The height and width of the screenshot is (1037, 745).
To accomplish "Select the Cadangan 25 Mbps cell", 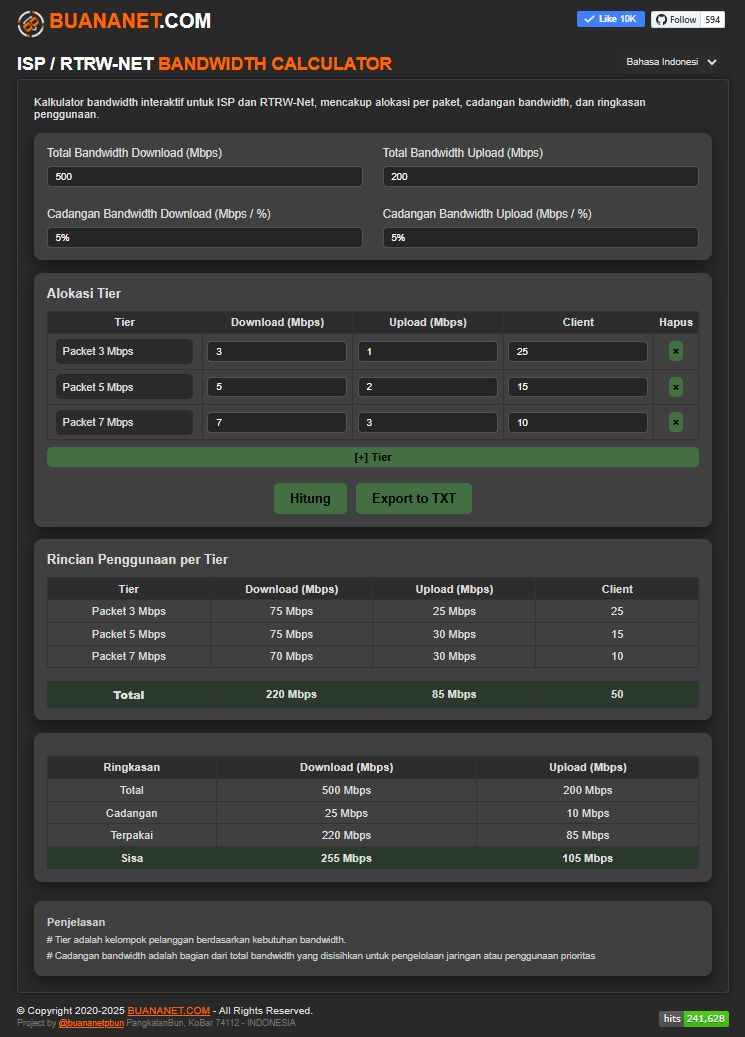I will click(346, 813).
